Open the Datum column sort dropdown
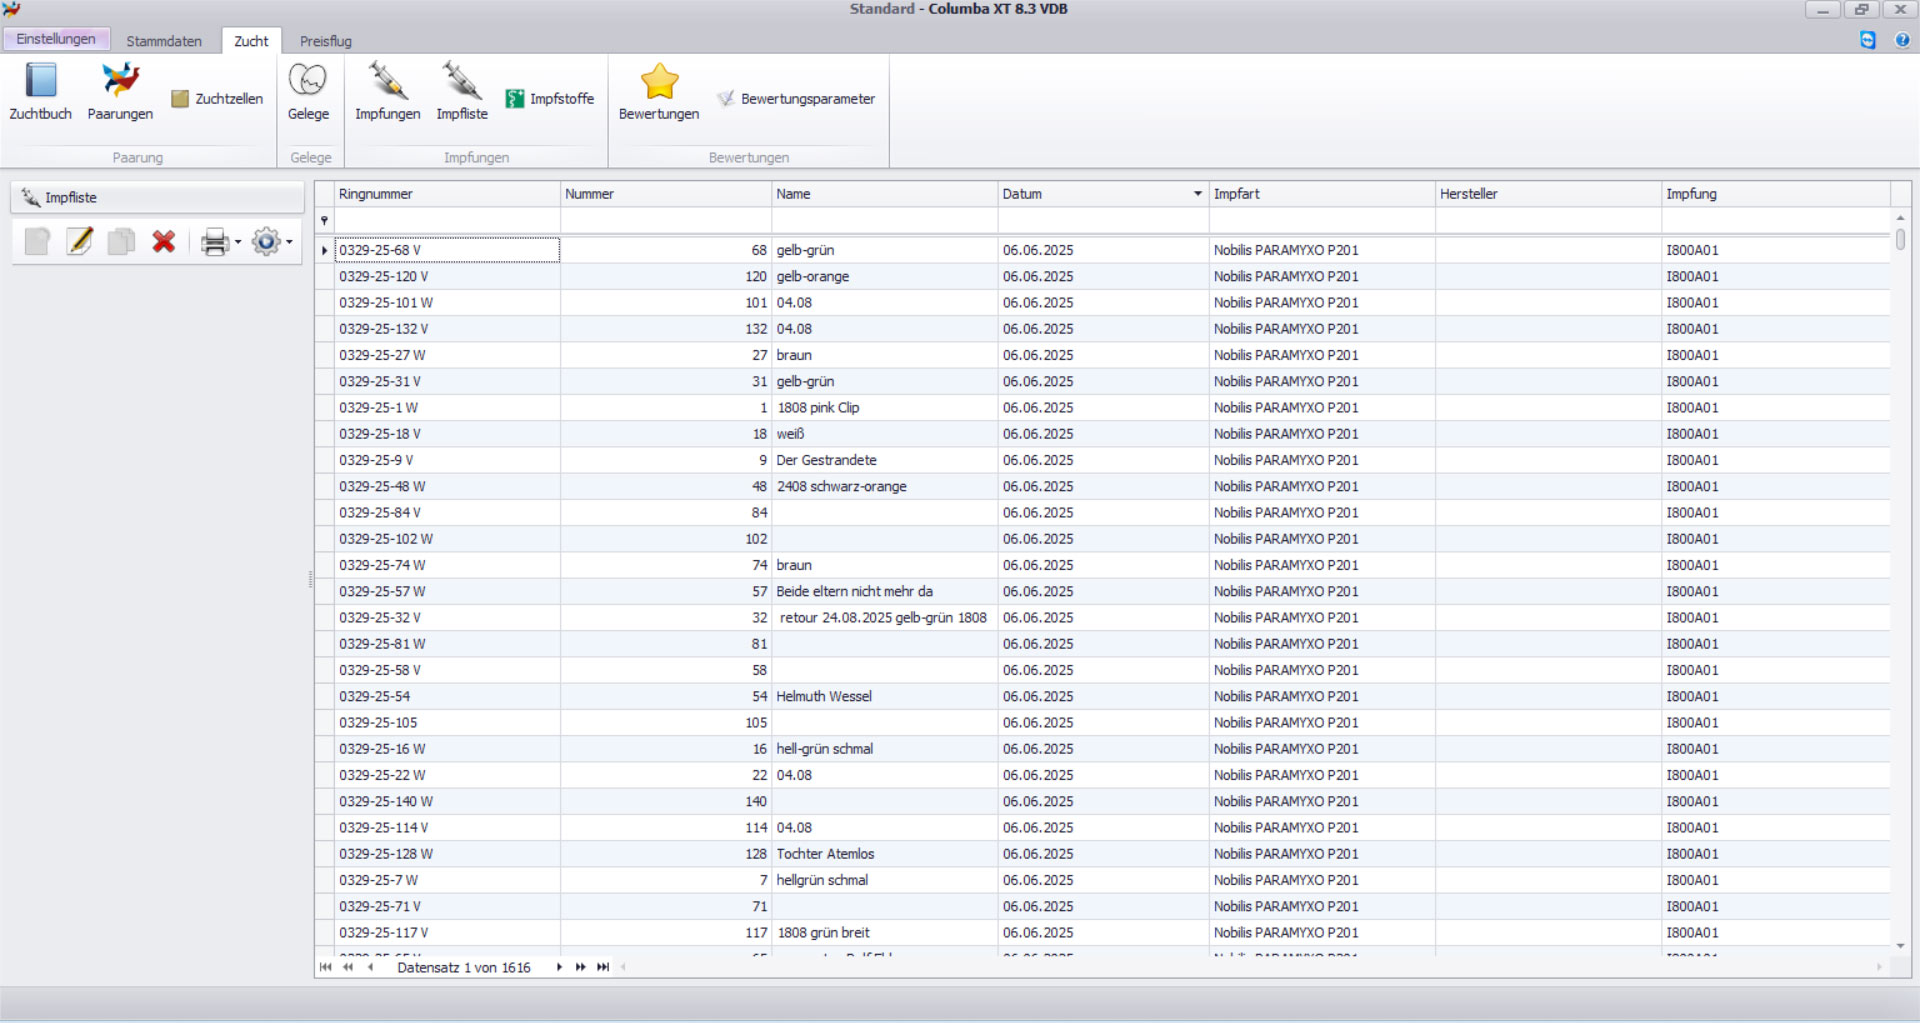The image size is (1920, 1023). click(x=1197, y=194)
